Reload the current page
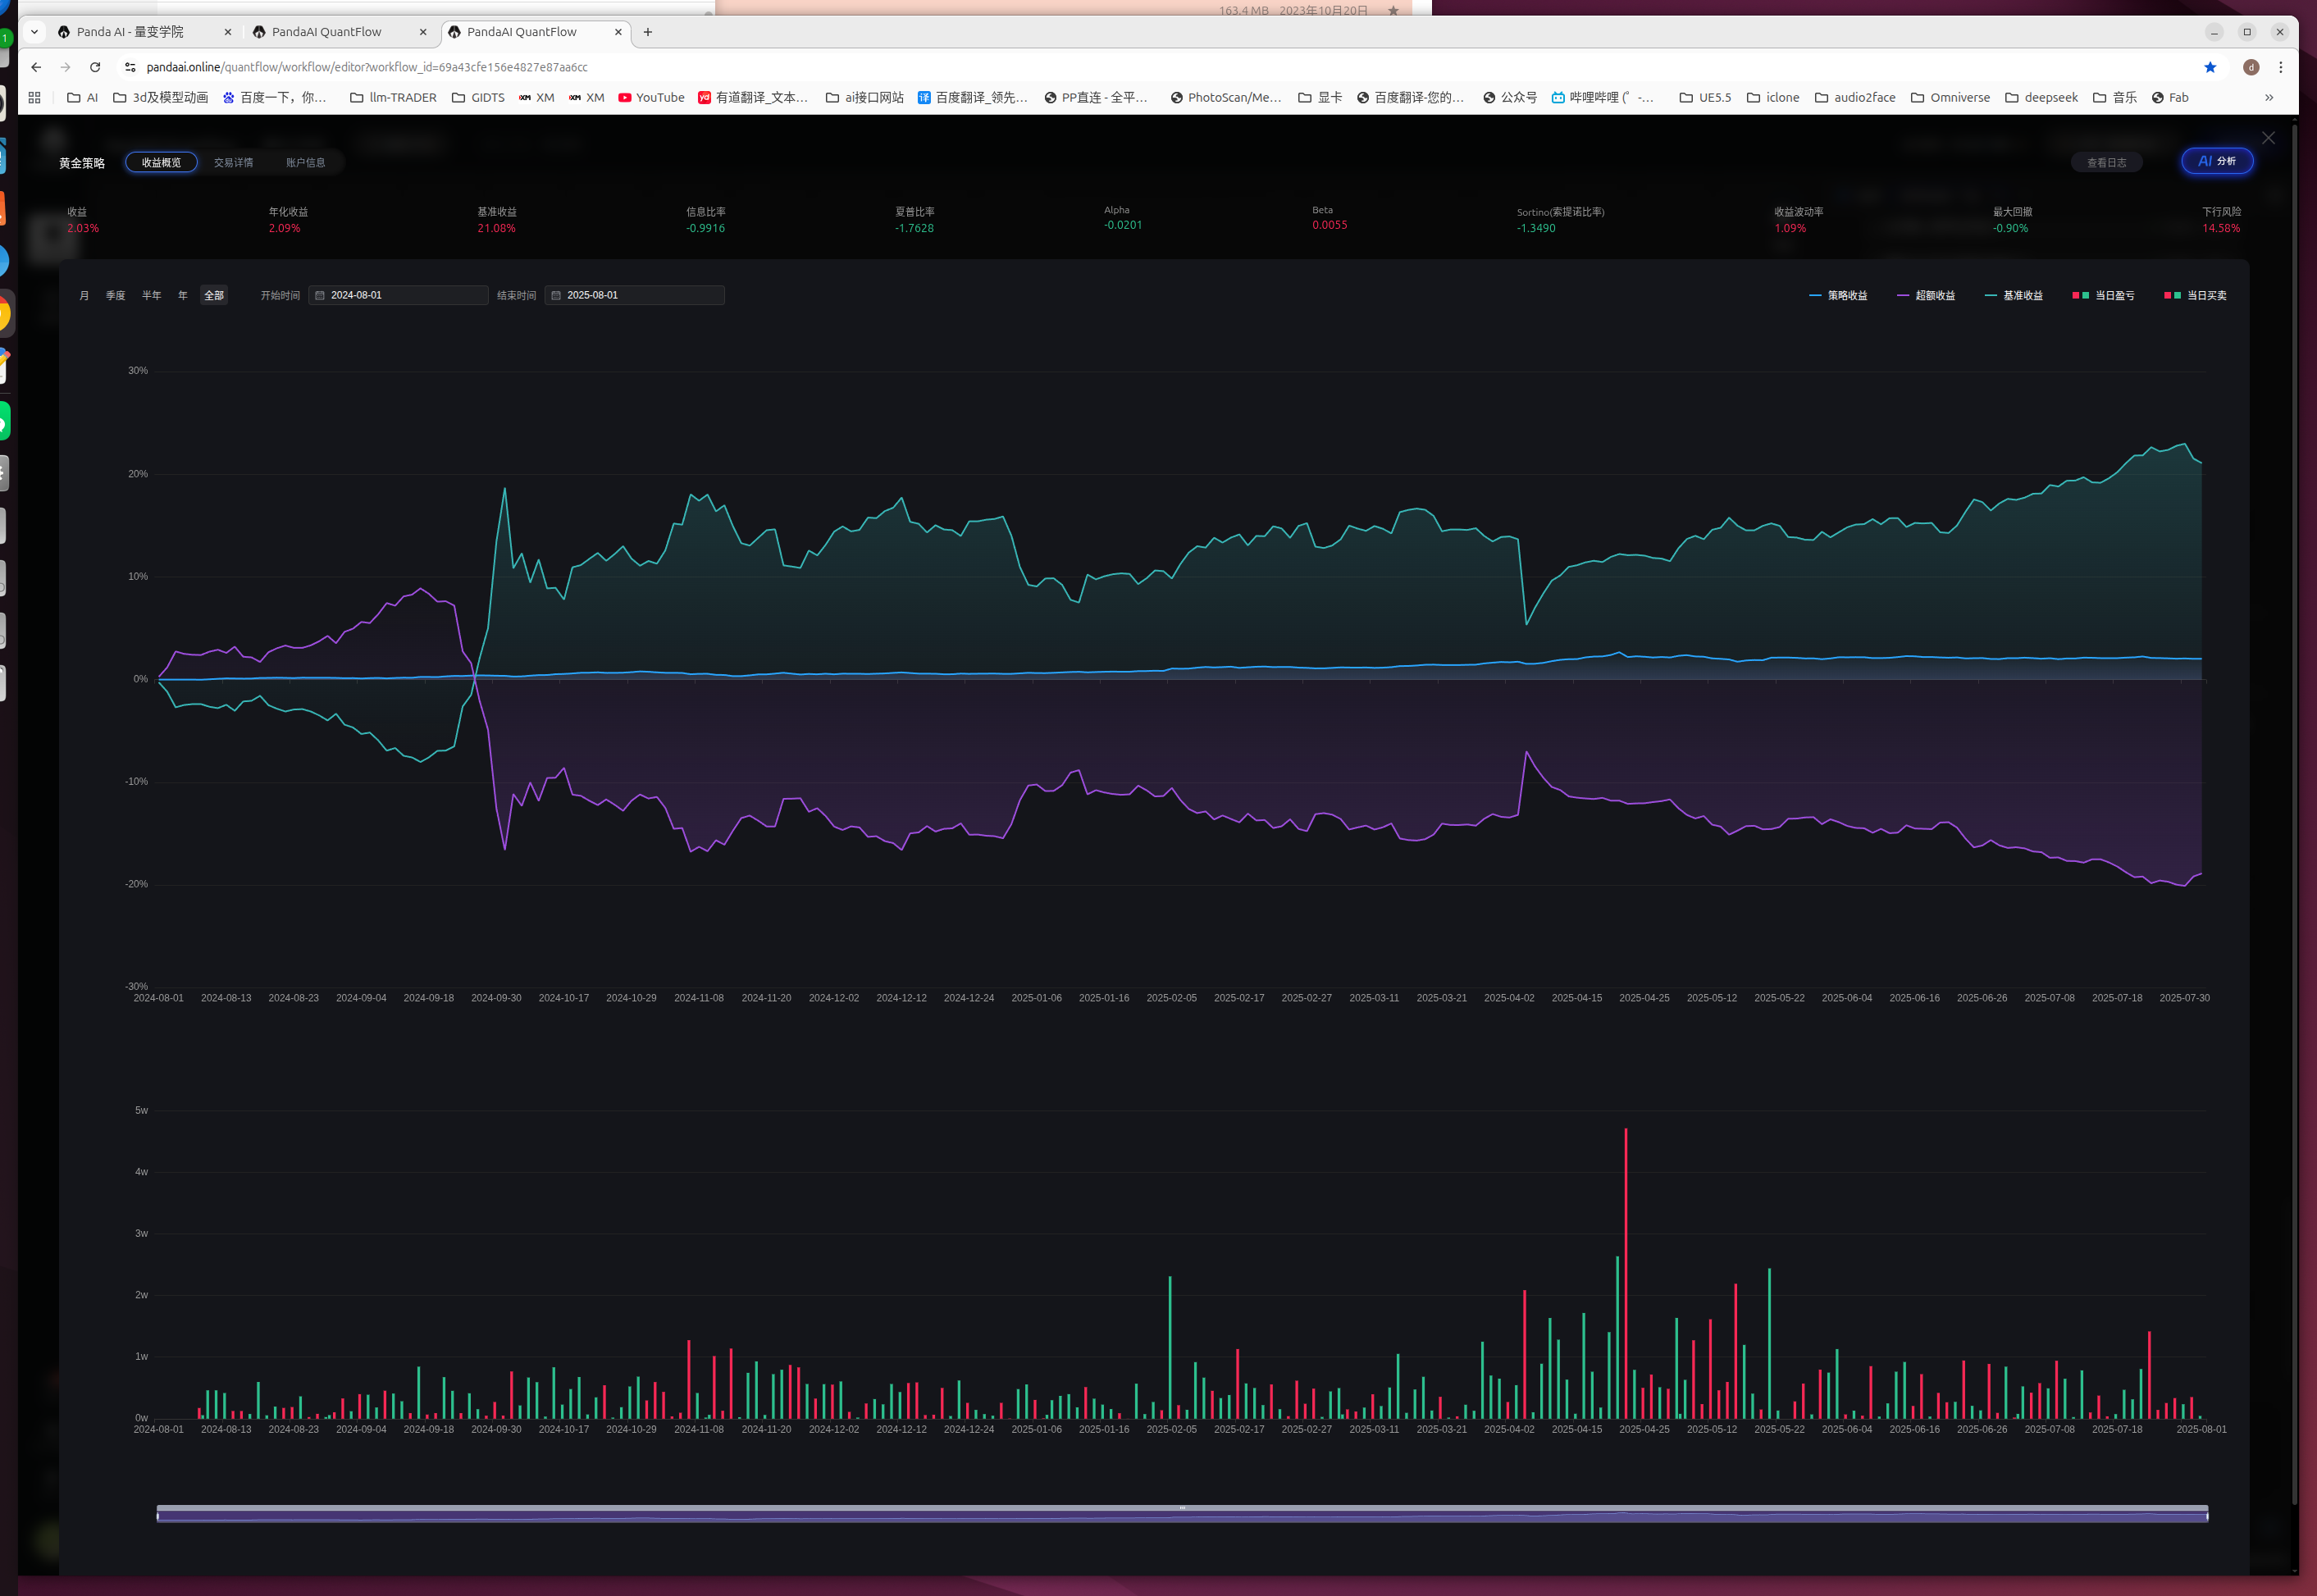Screen dimensions: 2317x1596 coord(95,67)
